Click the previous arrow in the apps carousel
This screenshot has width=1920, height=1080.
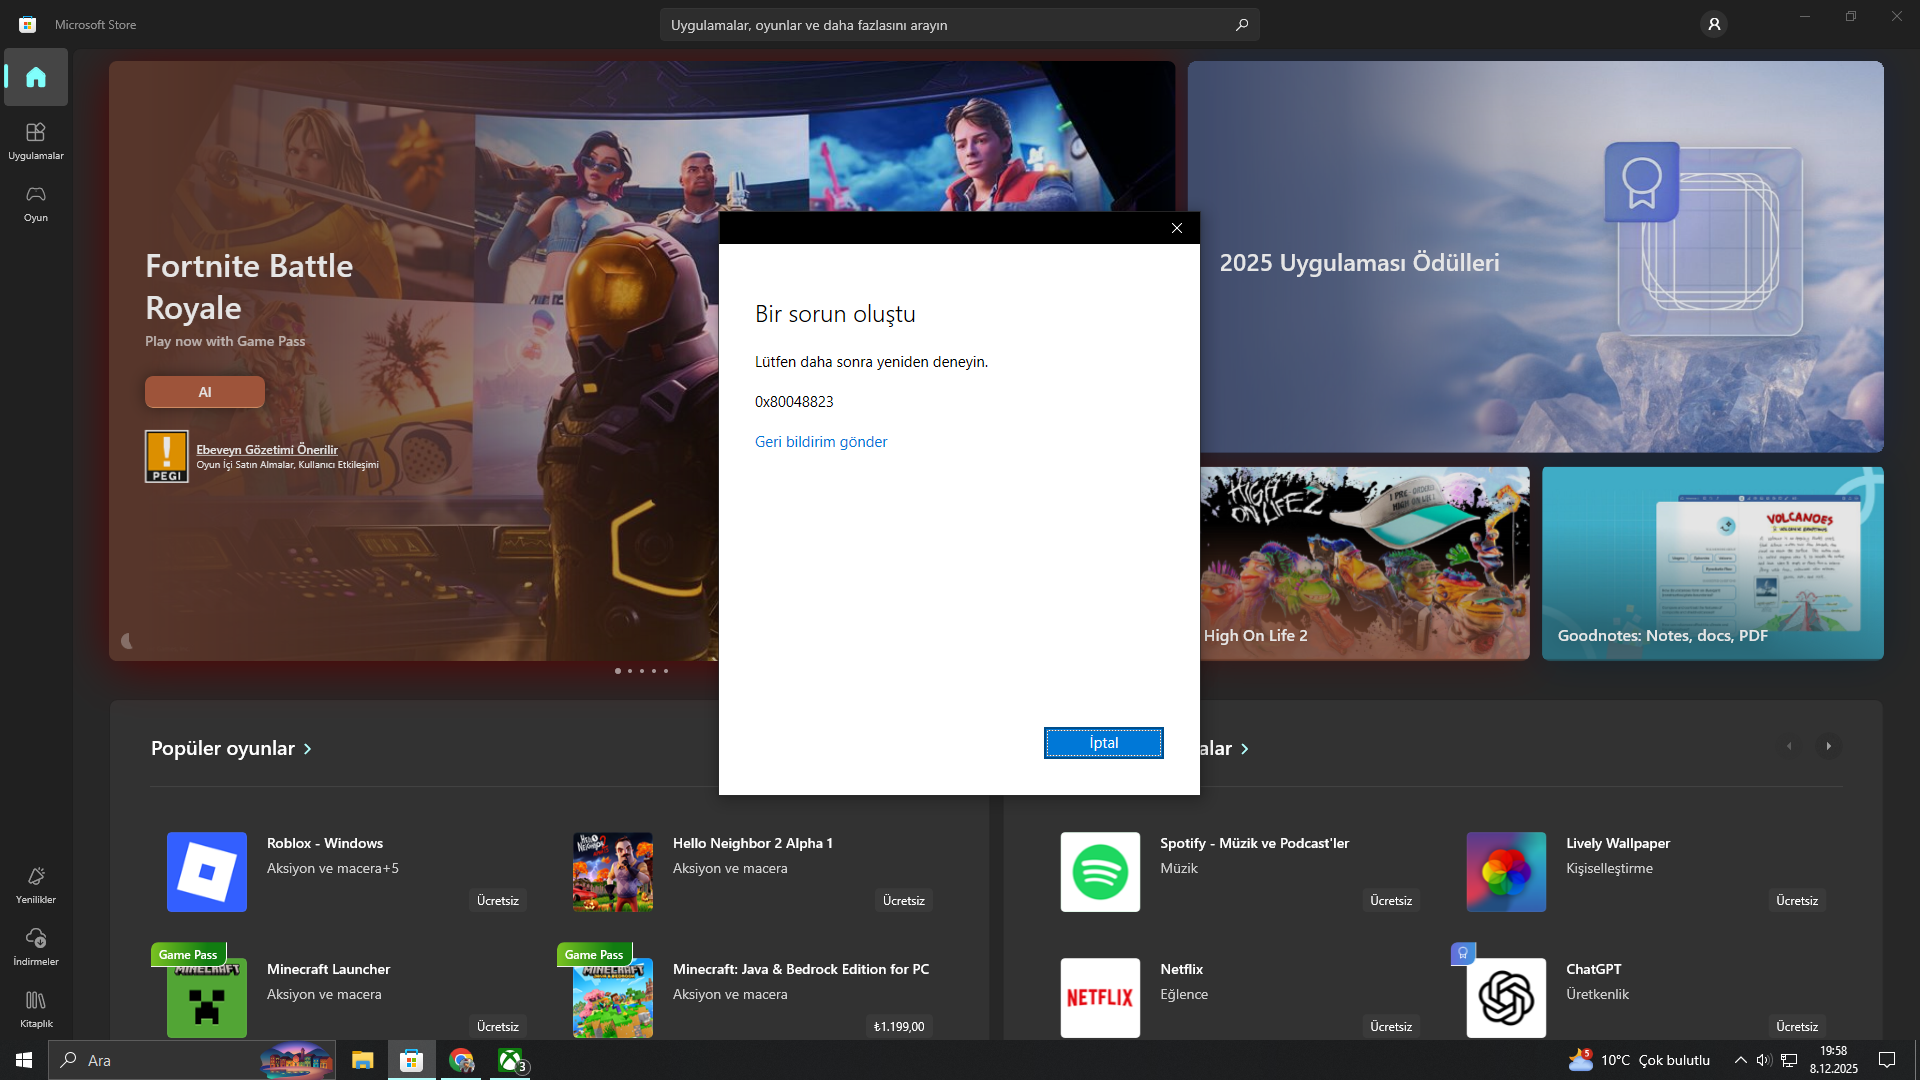pos(1789,746)
